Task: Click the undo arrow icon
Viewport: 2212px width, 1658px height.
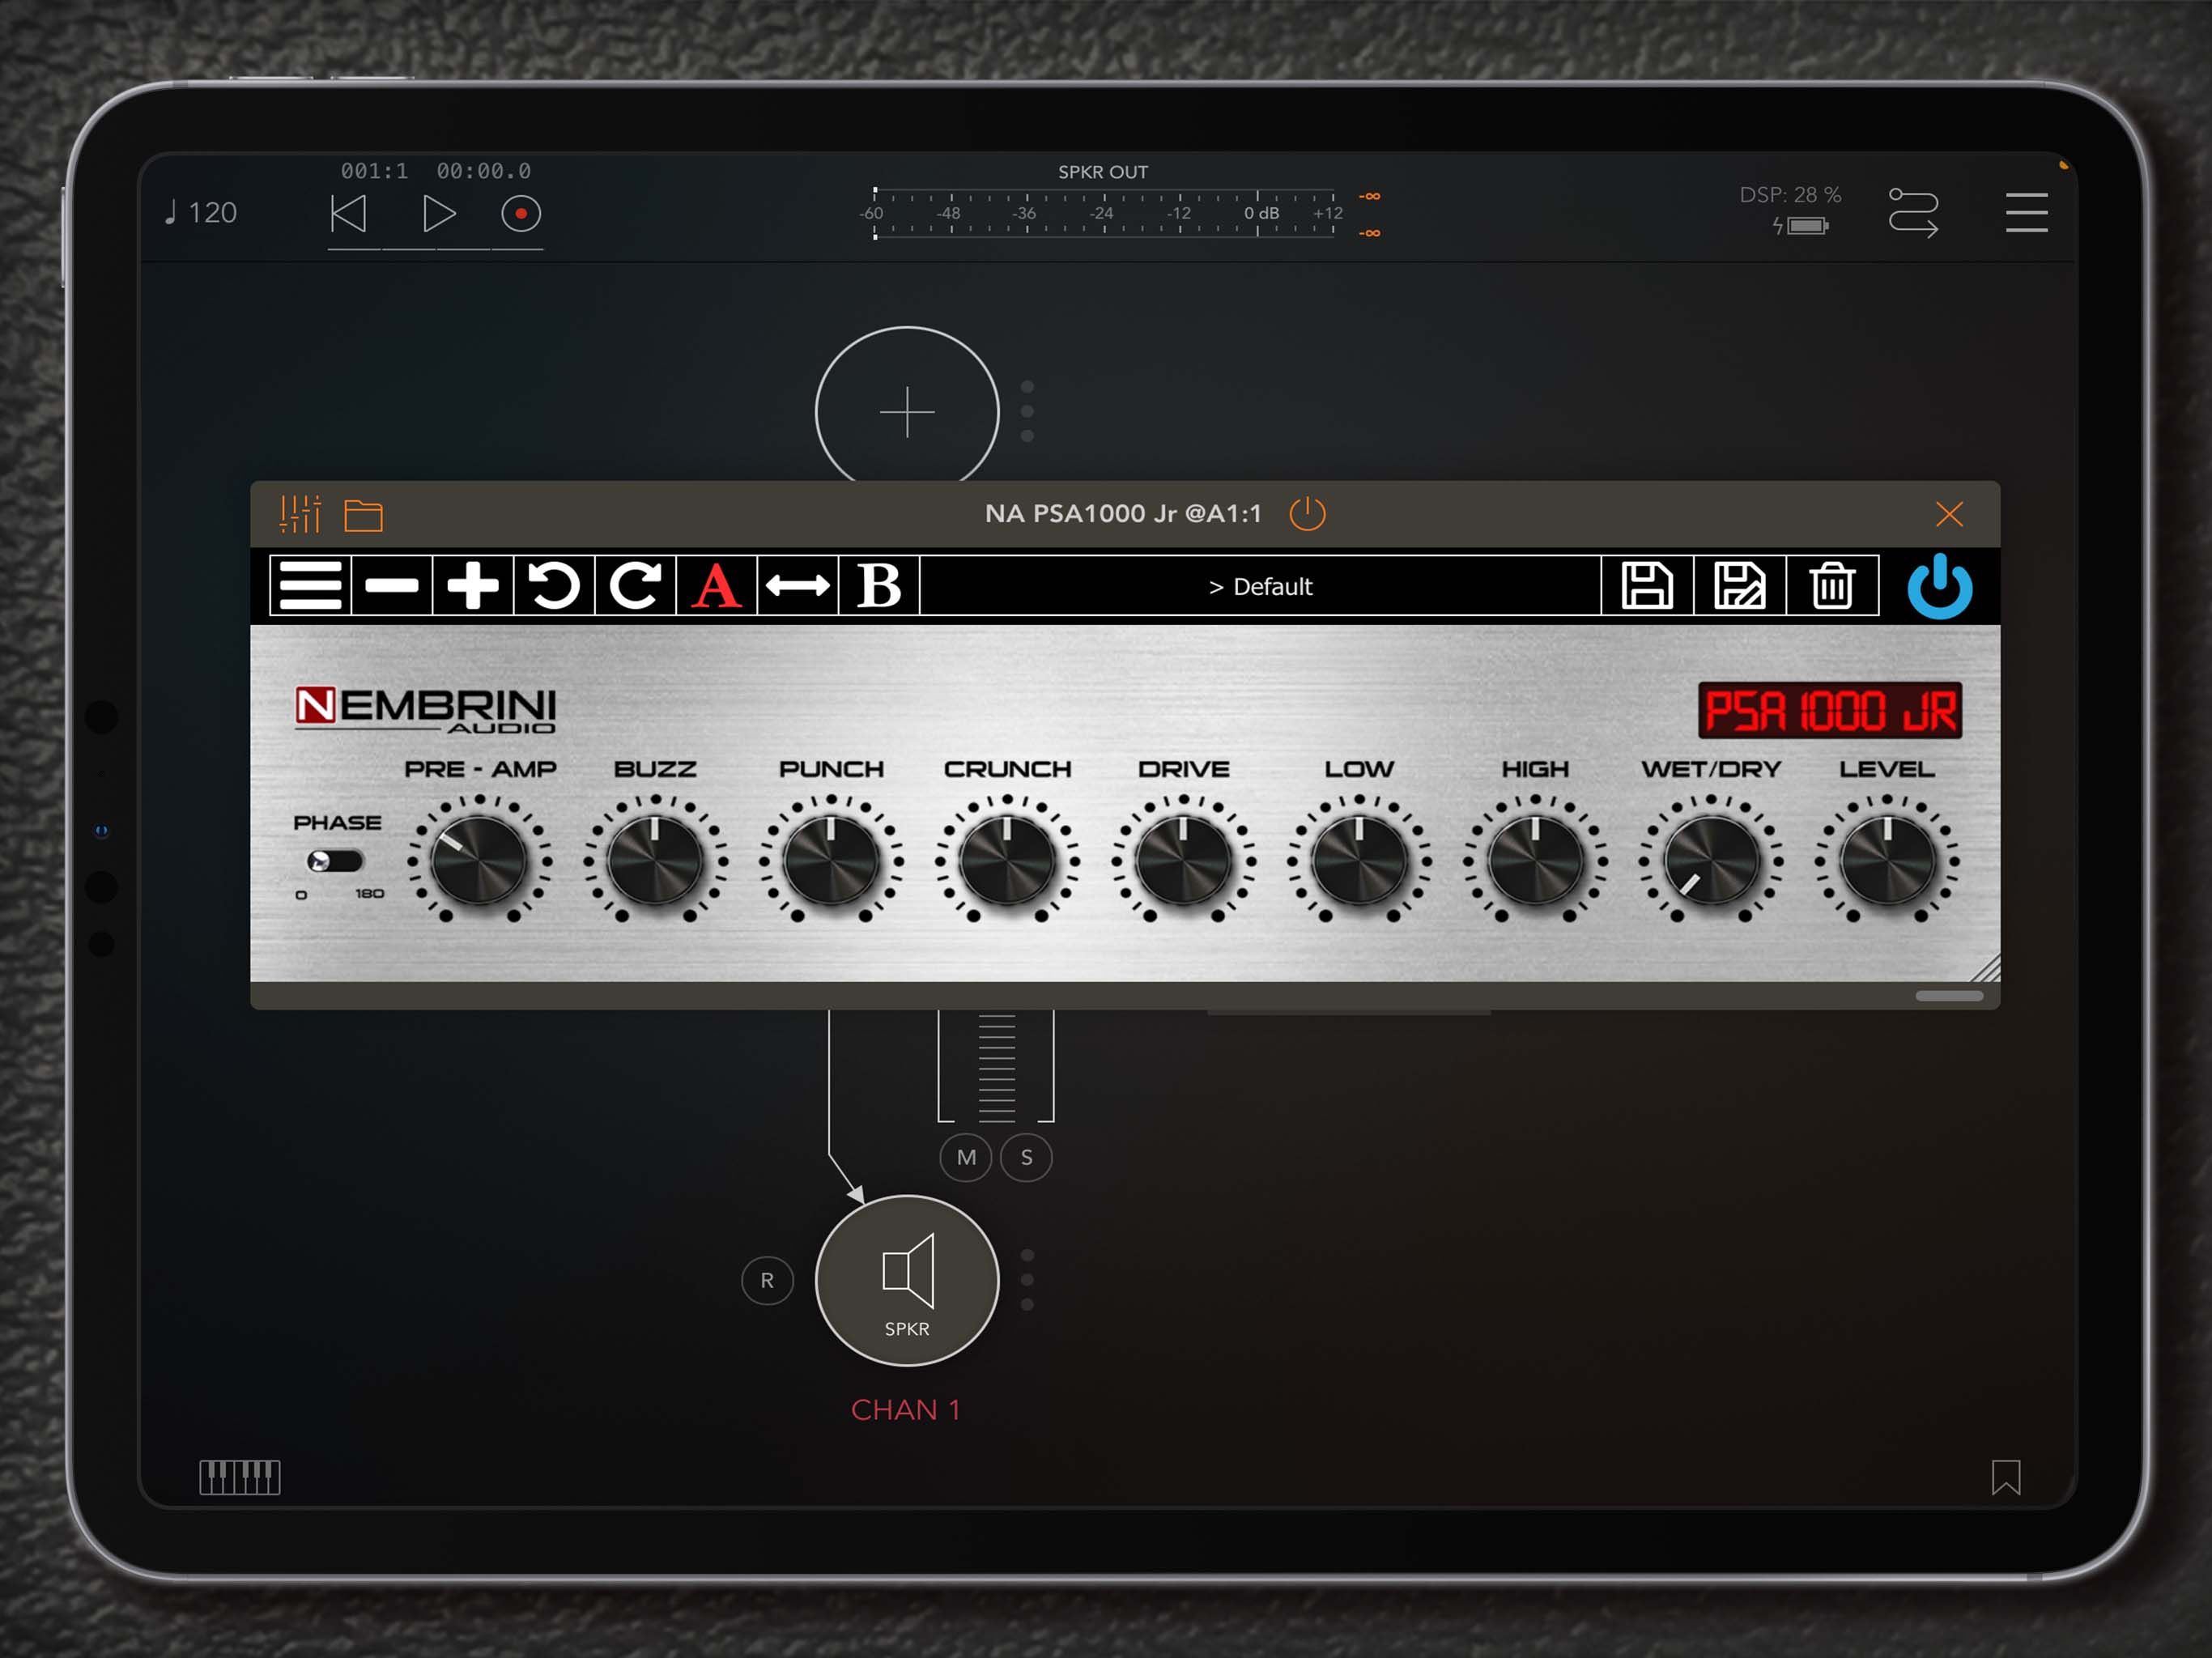Action: [x=554, y=585]
